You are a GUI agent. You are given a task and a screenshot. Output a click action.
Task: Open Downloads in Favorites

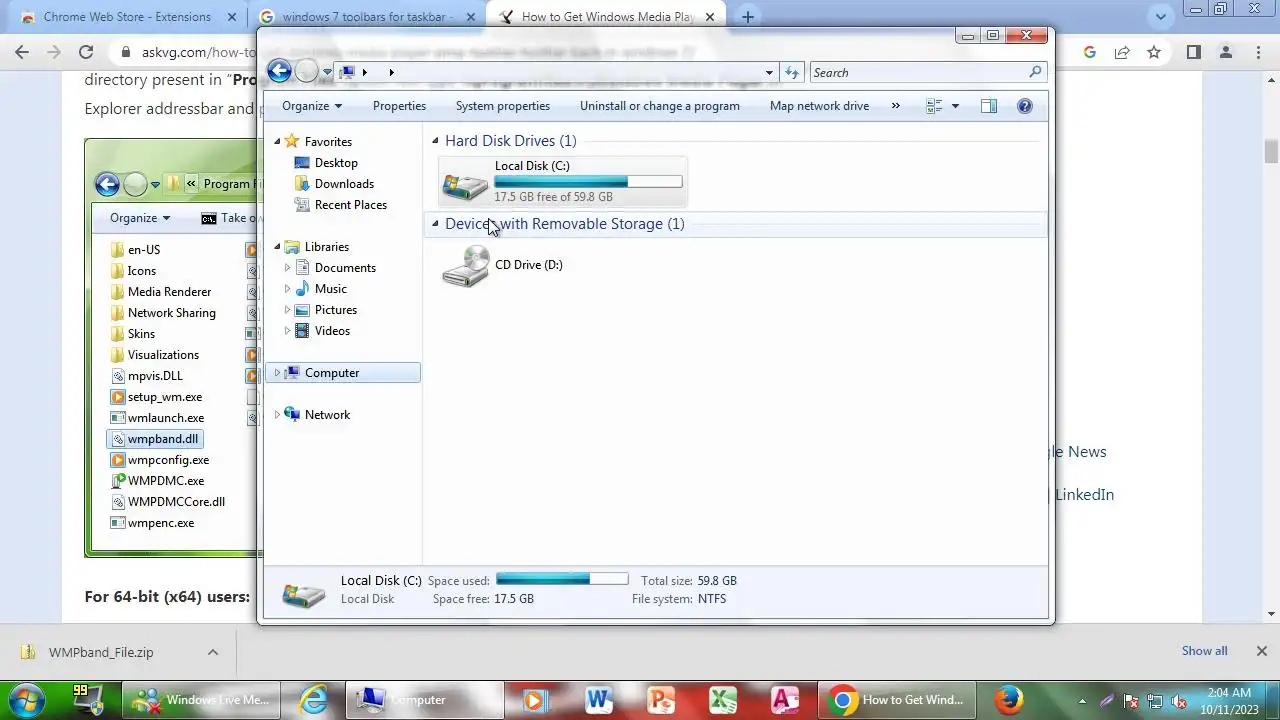[x=344, y=184]
